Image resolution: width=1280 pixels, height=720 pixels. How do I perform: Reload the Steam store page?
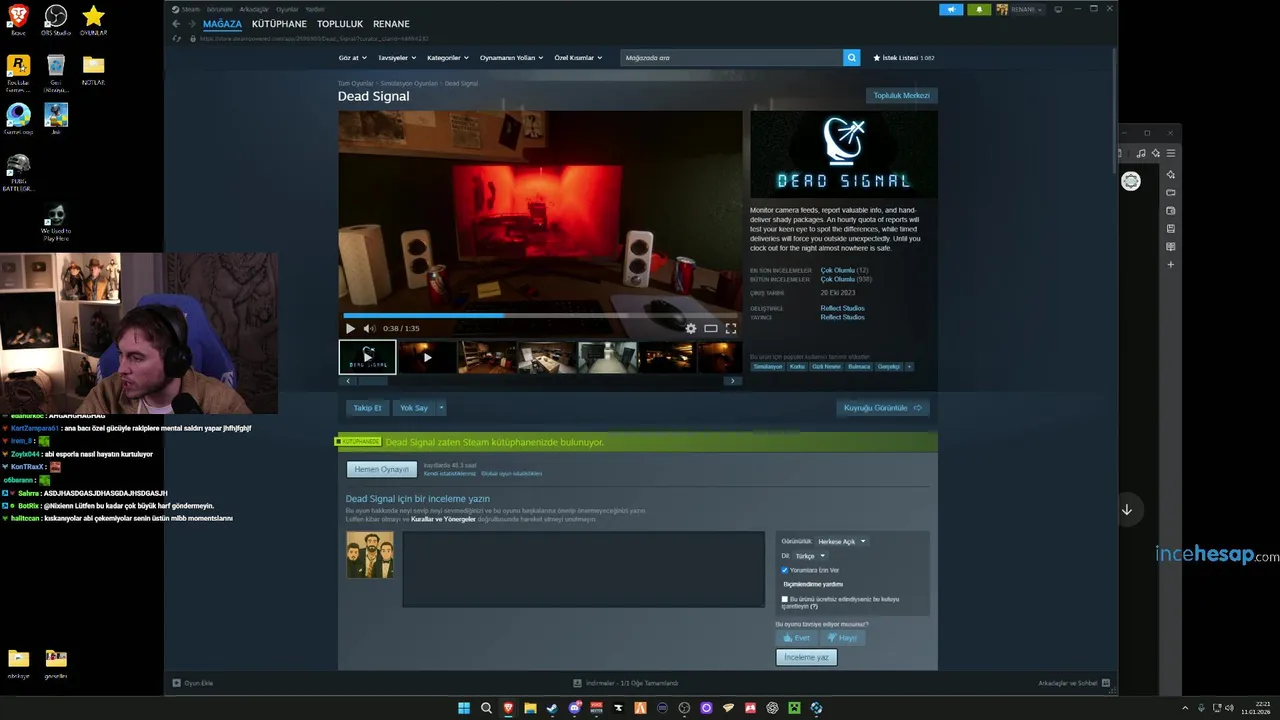tap(177, 39)
